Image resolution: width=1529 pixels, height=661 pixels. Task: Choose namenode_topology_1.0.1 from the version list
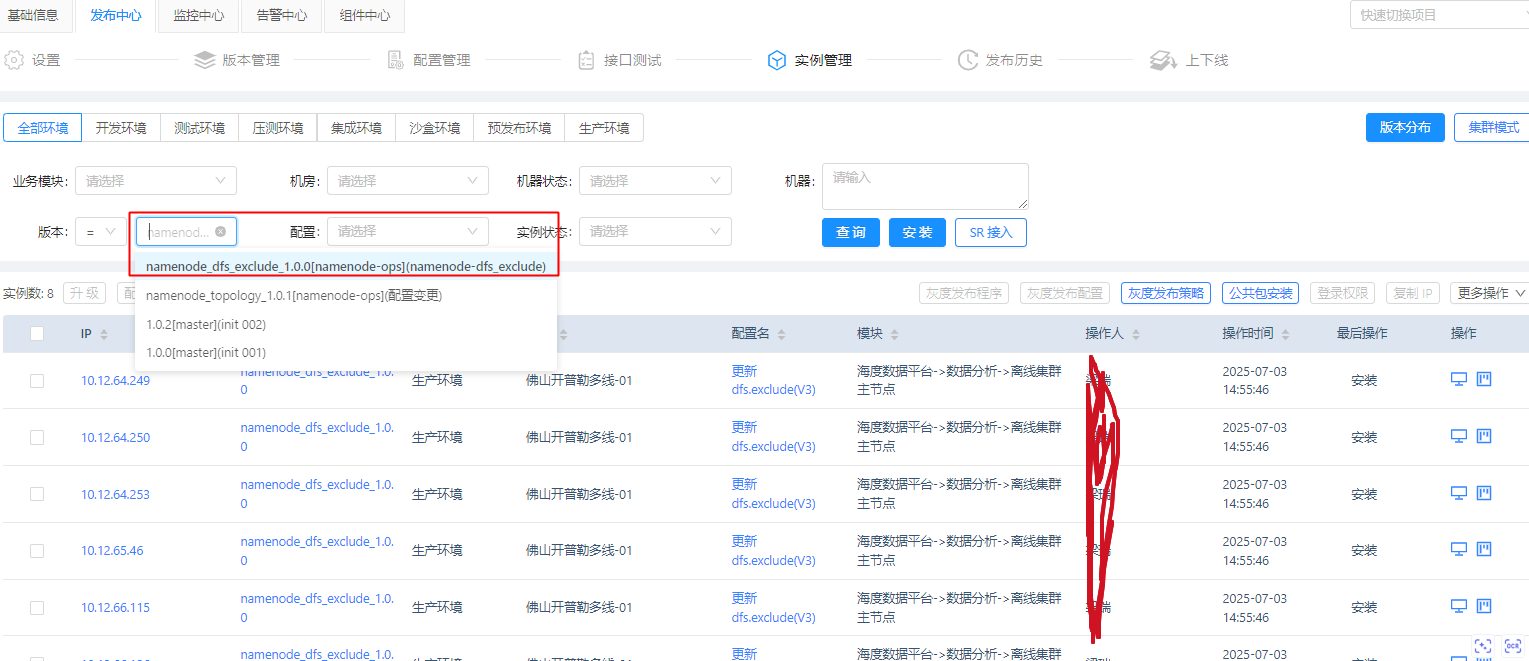tap(294, 296)
